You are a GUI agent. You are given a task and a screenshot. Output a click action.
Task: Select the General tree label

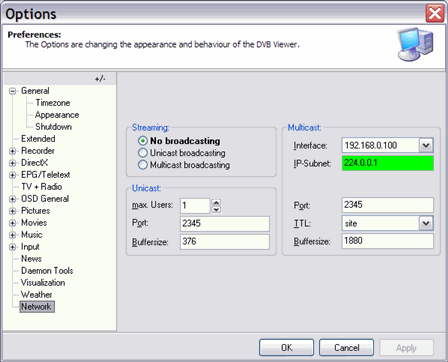pyautogui.click(x=35, y=91)
